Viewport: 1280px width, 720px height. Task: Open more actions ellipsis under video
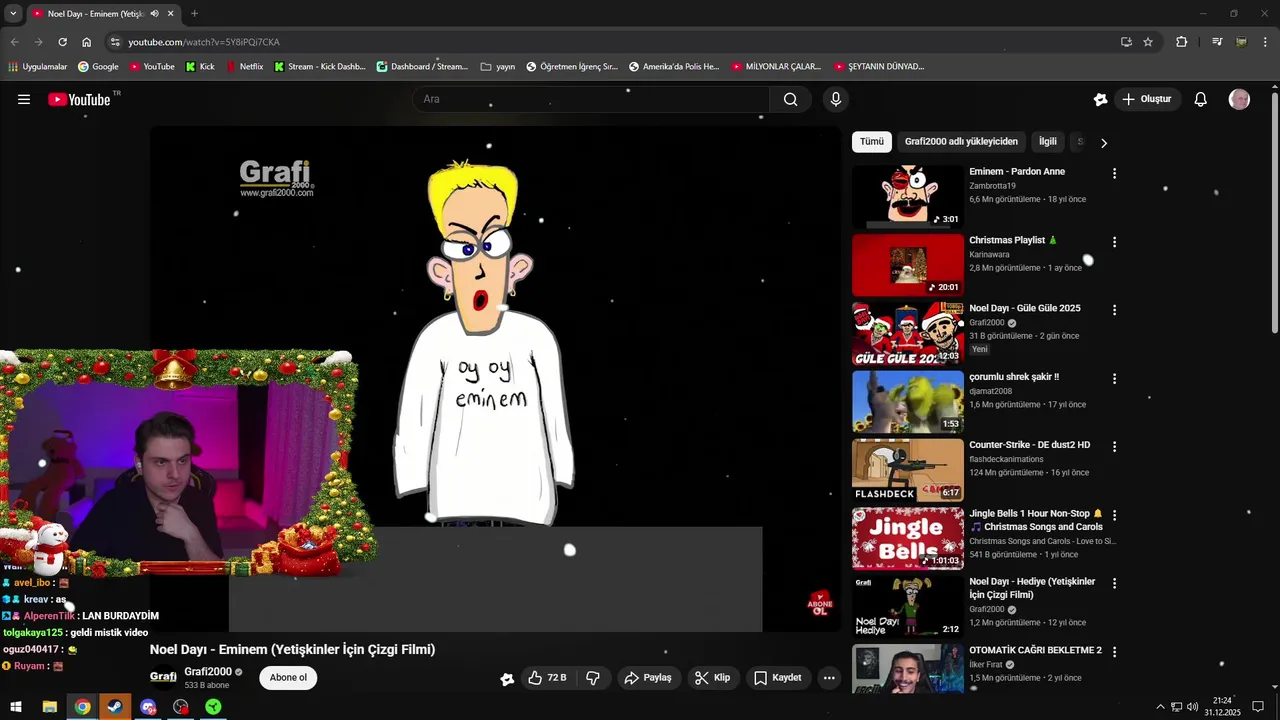tap(829, 678)
